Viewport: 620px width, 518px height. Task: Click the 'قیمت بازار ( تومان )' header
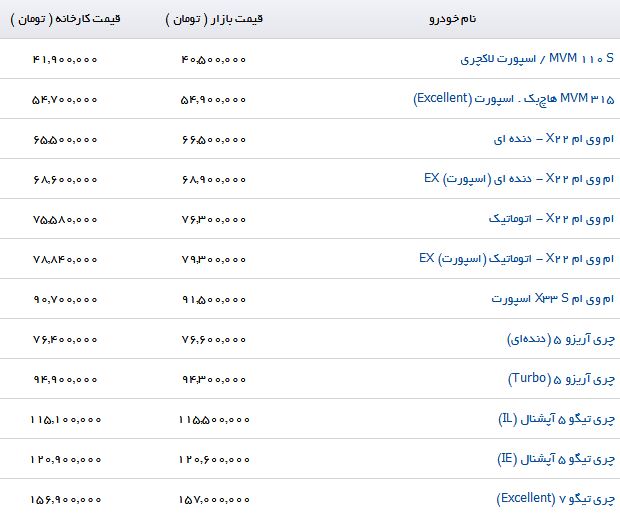214,19
